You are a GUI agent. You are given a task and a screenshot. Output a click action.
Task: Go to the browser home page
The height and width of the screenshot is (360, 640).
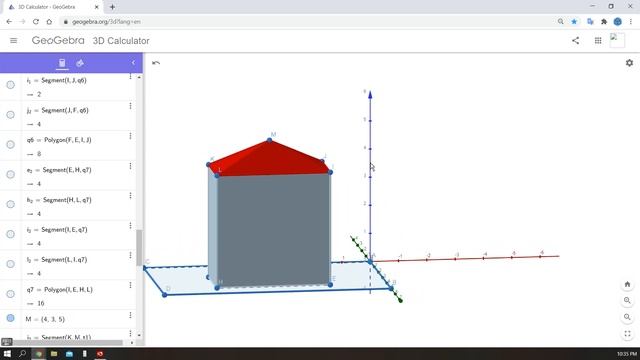49,22
